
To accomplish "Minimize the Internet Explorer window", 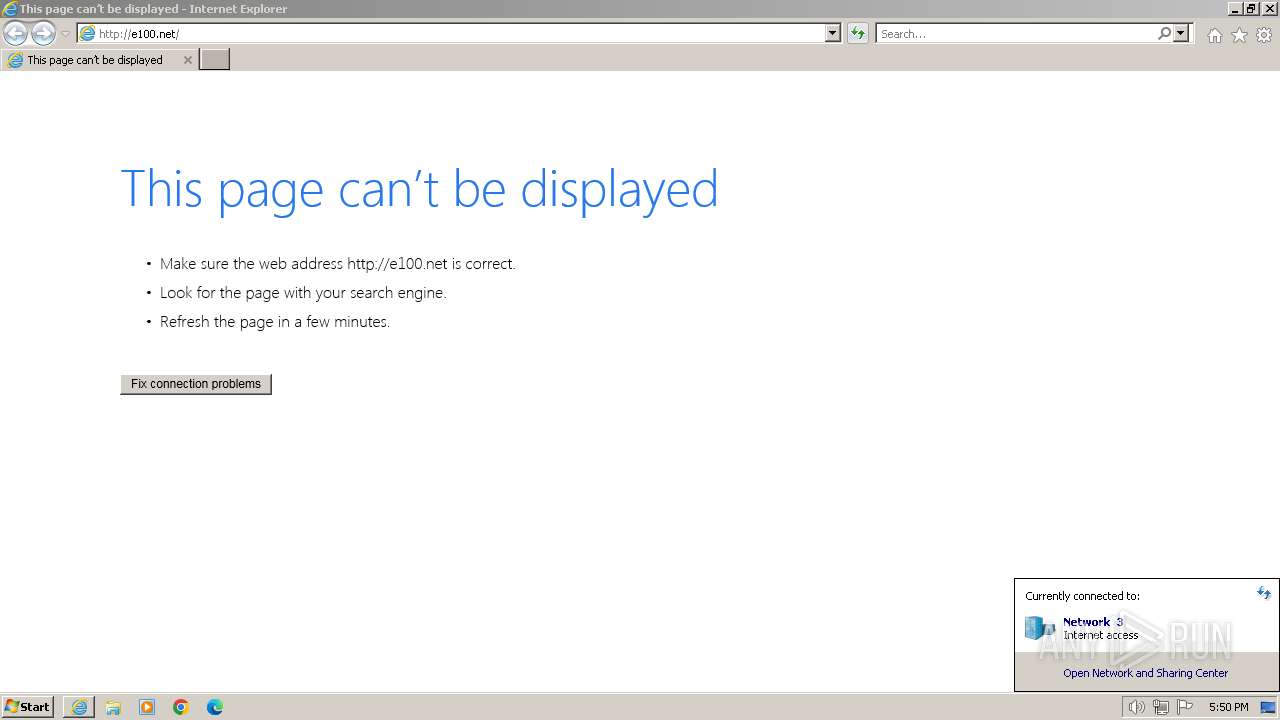I will point(1234,9).
